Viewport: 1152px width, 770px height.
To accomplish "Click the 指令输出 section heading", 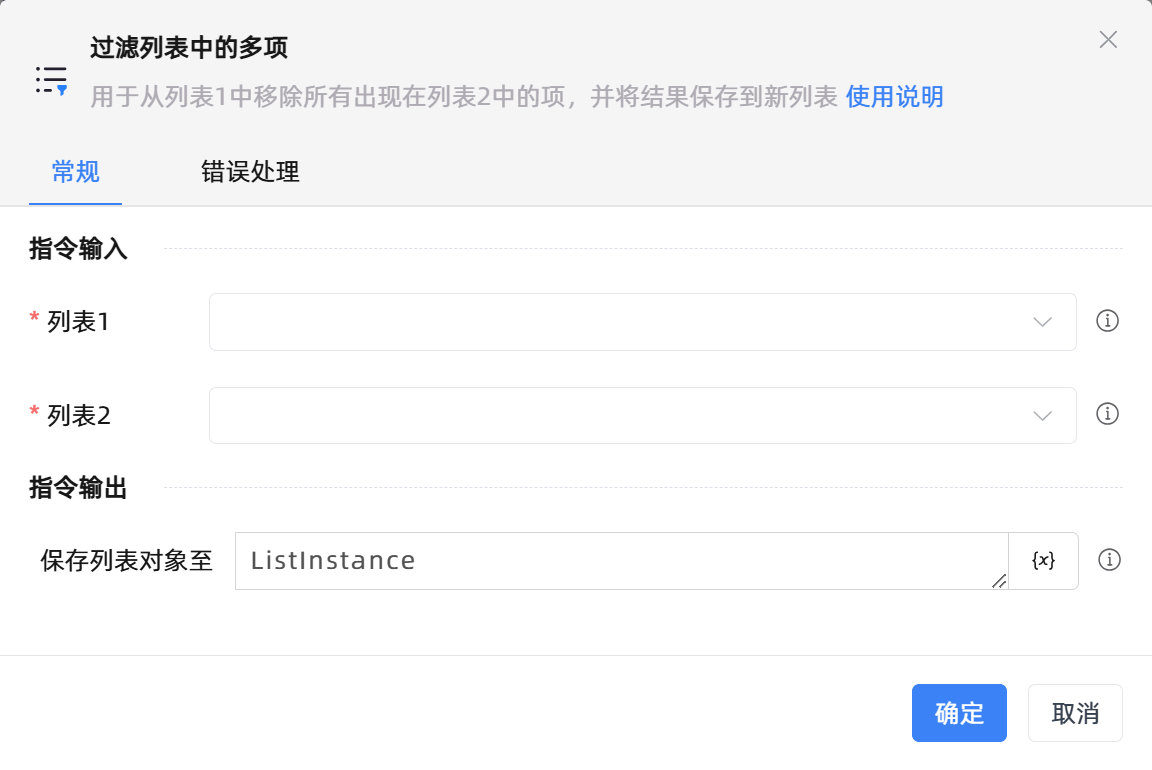I will [x=78, y=488].
